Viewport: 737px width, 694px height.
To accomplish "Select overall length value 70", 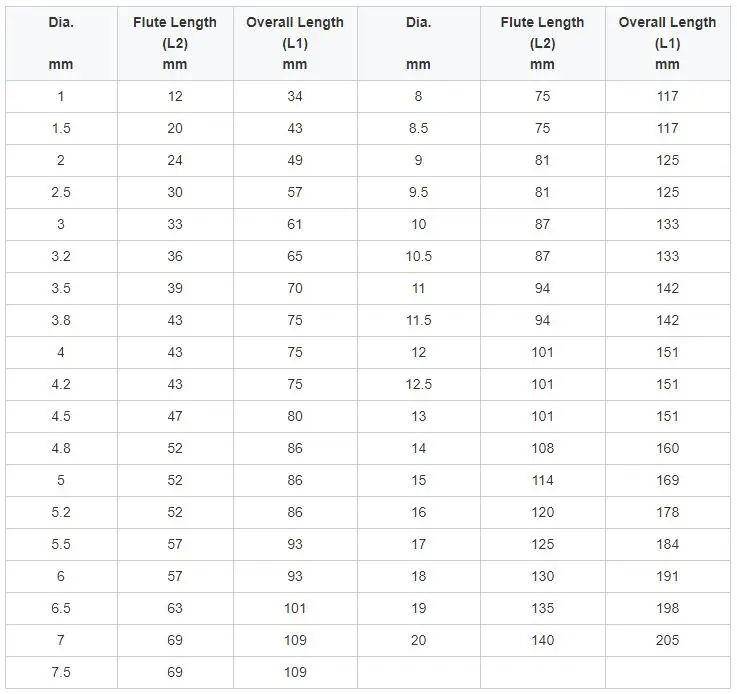I will click(x=295, y=288).
